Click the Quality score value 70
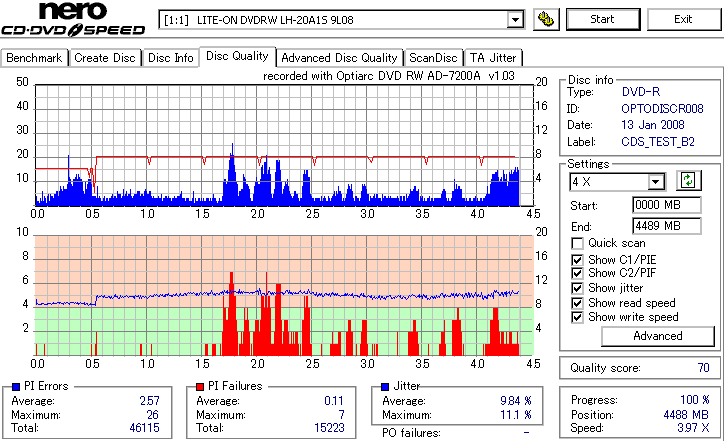The width and height of the screenshot is (724, 441). 703,368
